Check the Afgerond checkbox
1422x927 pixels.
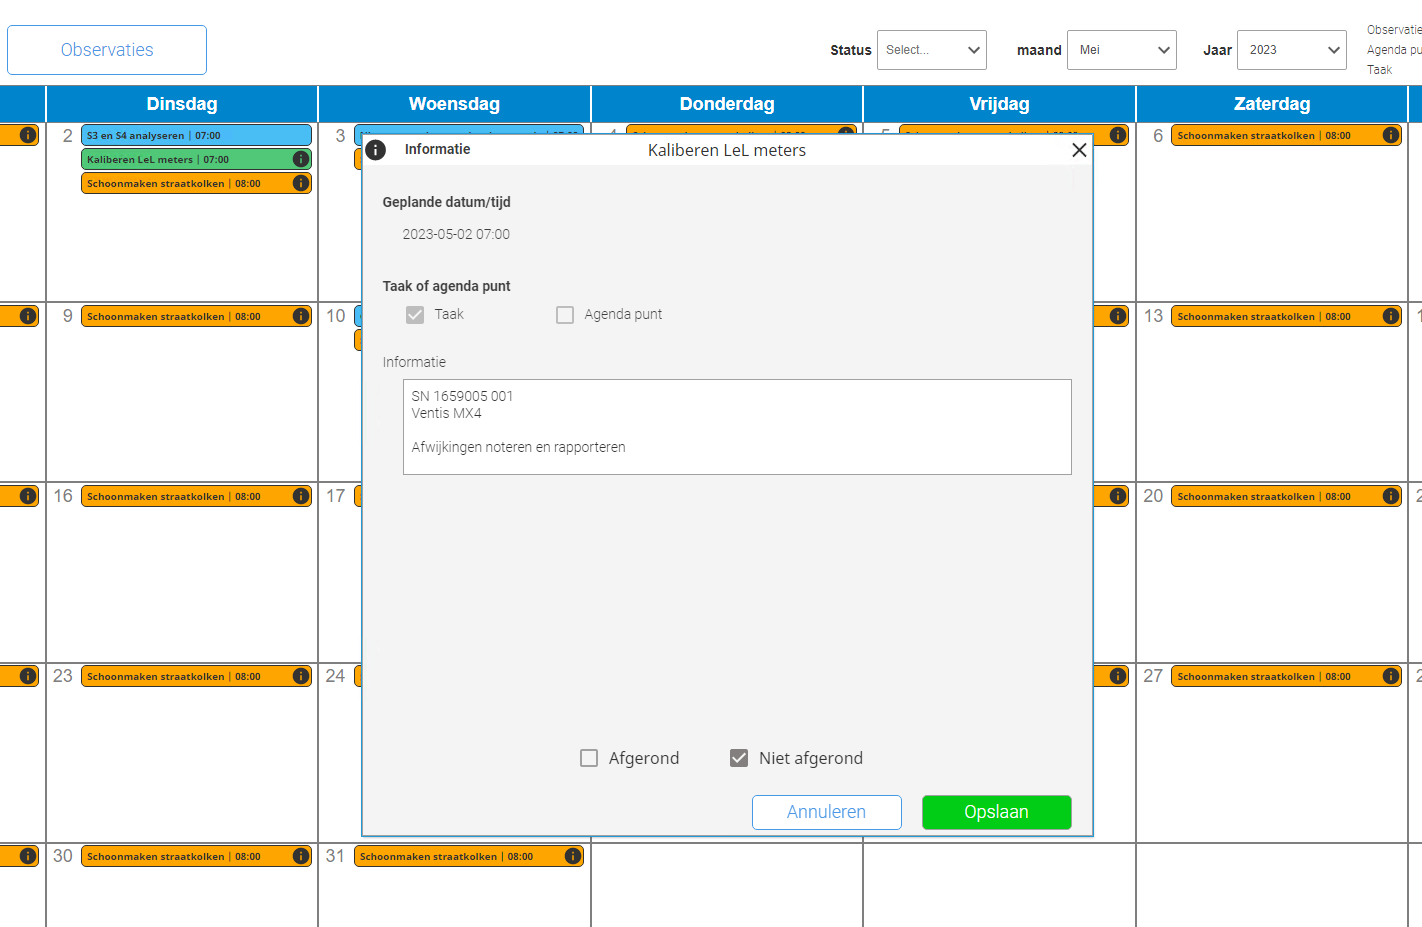(589, 758)
